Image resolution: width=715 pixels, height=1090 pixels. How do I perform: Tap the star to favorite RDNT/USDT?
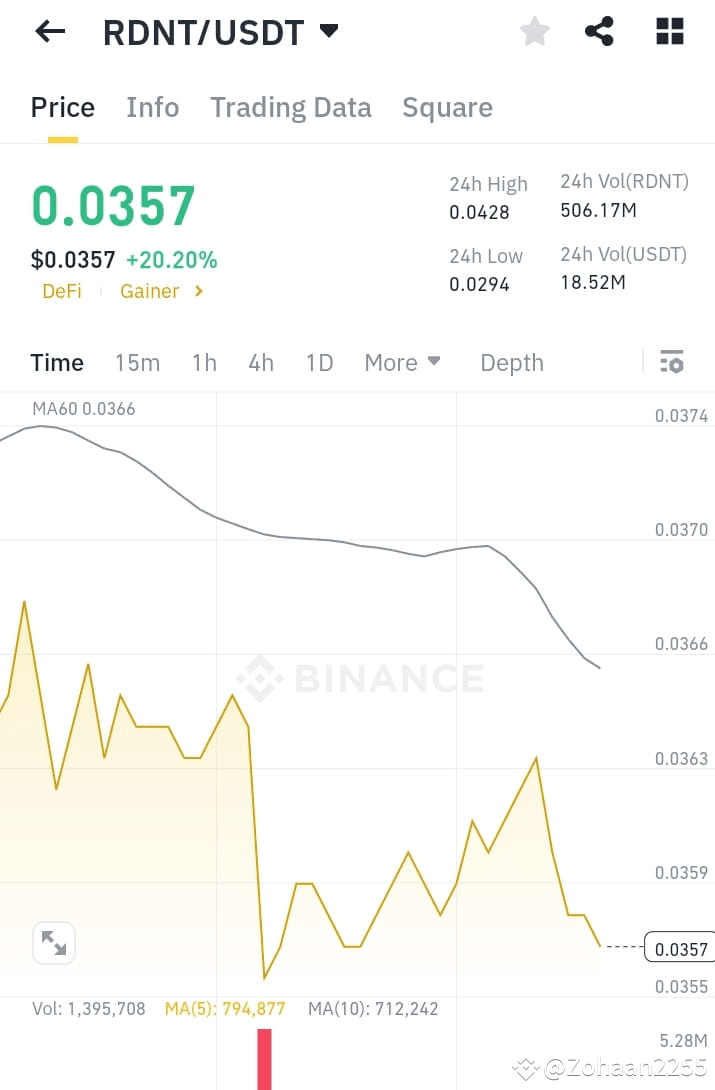[534, 31]
